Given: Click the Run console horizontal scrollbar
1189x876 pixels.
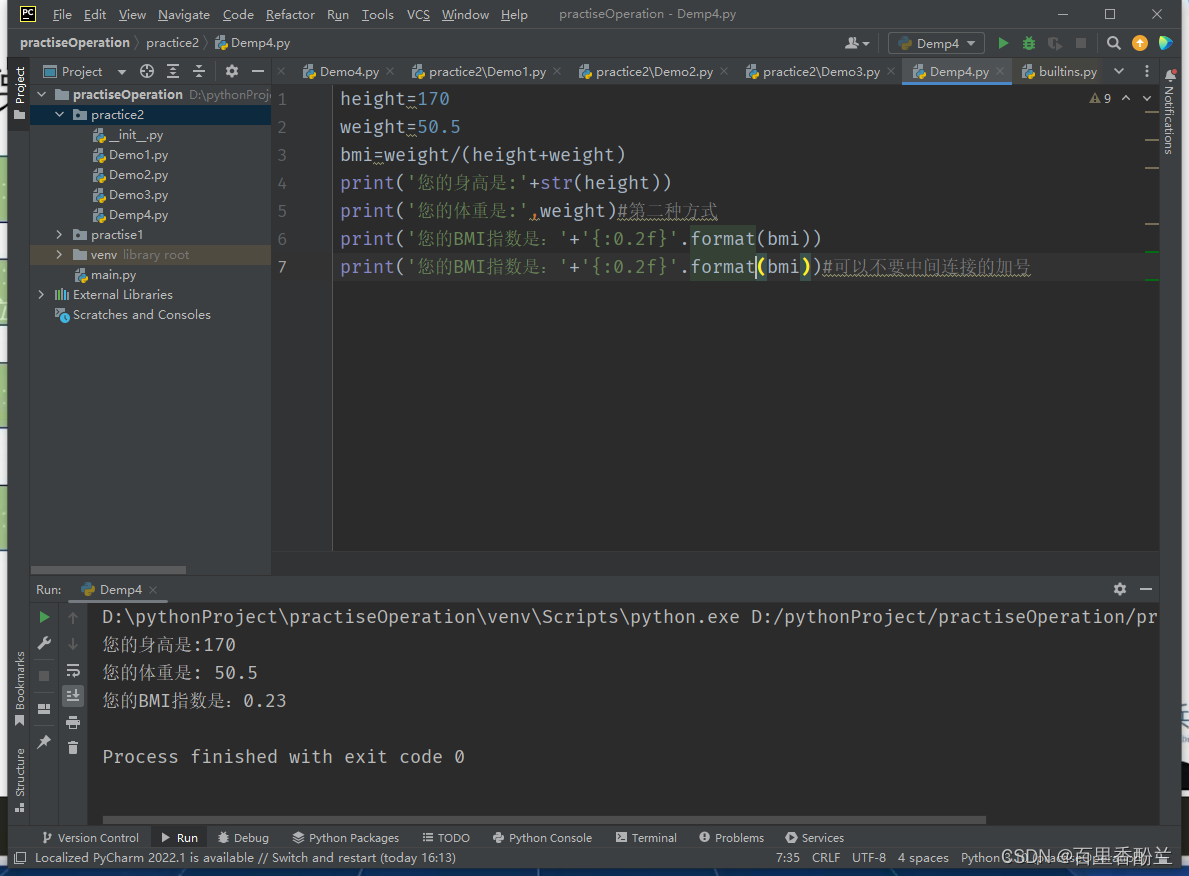Looking at the screenshot, I should tap(544, 820).
